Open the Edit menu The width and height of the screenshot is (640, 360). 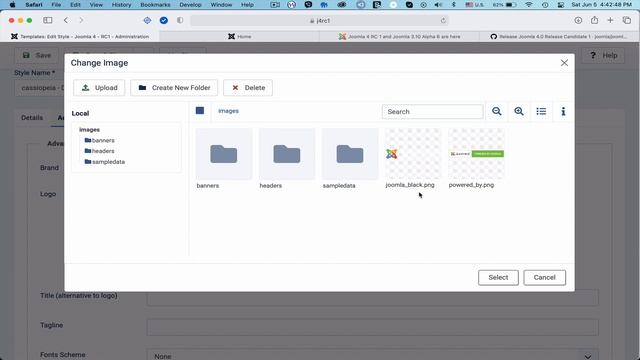(x=75, y=4)
